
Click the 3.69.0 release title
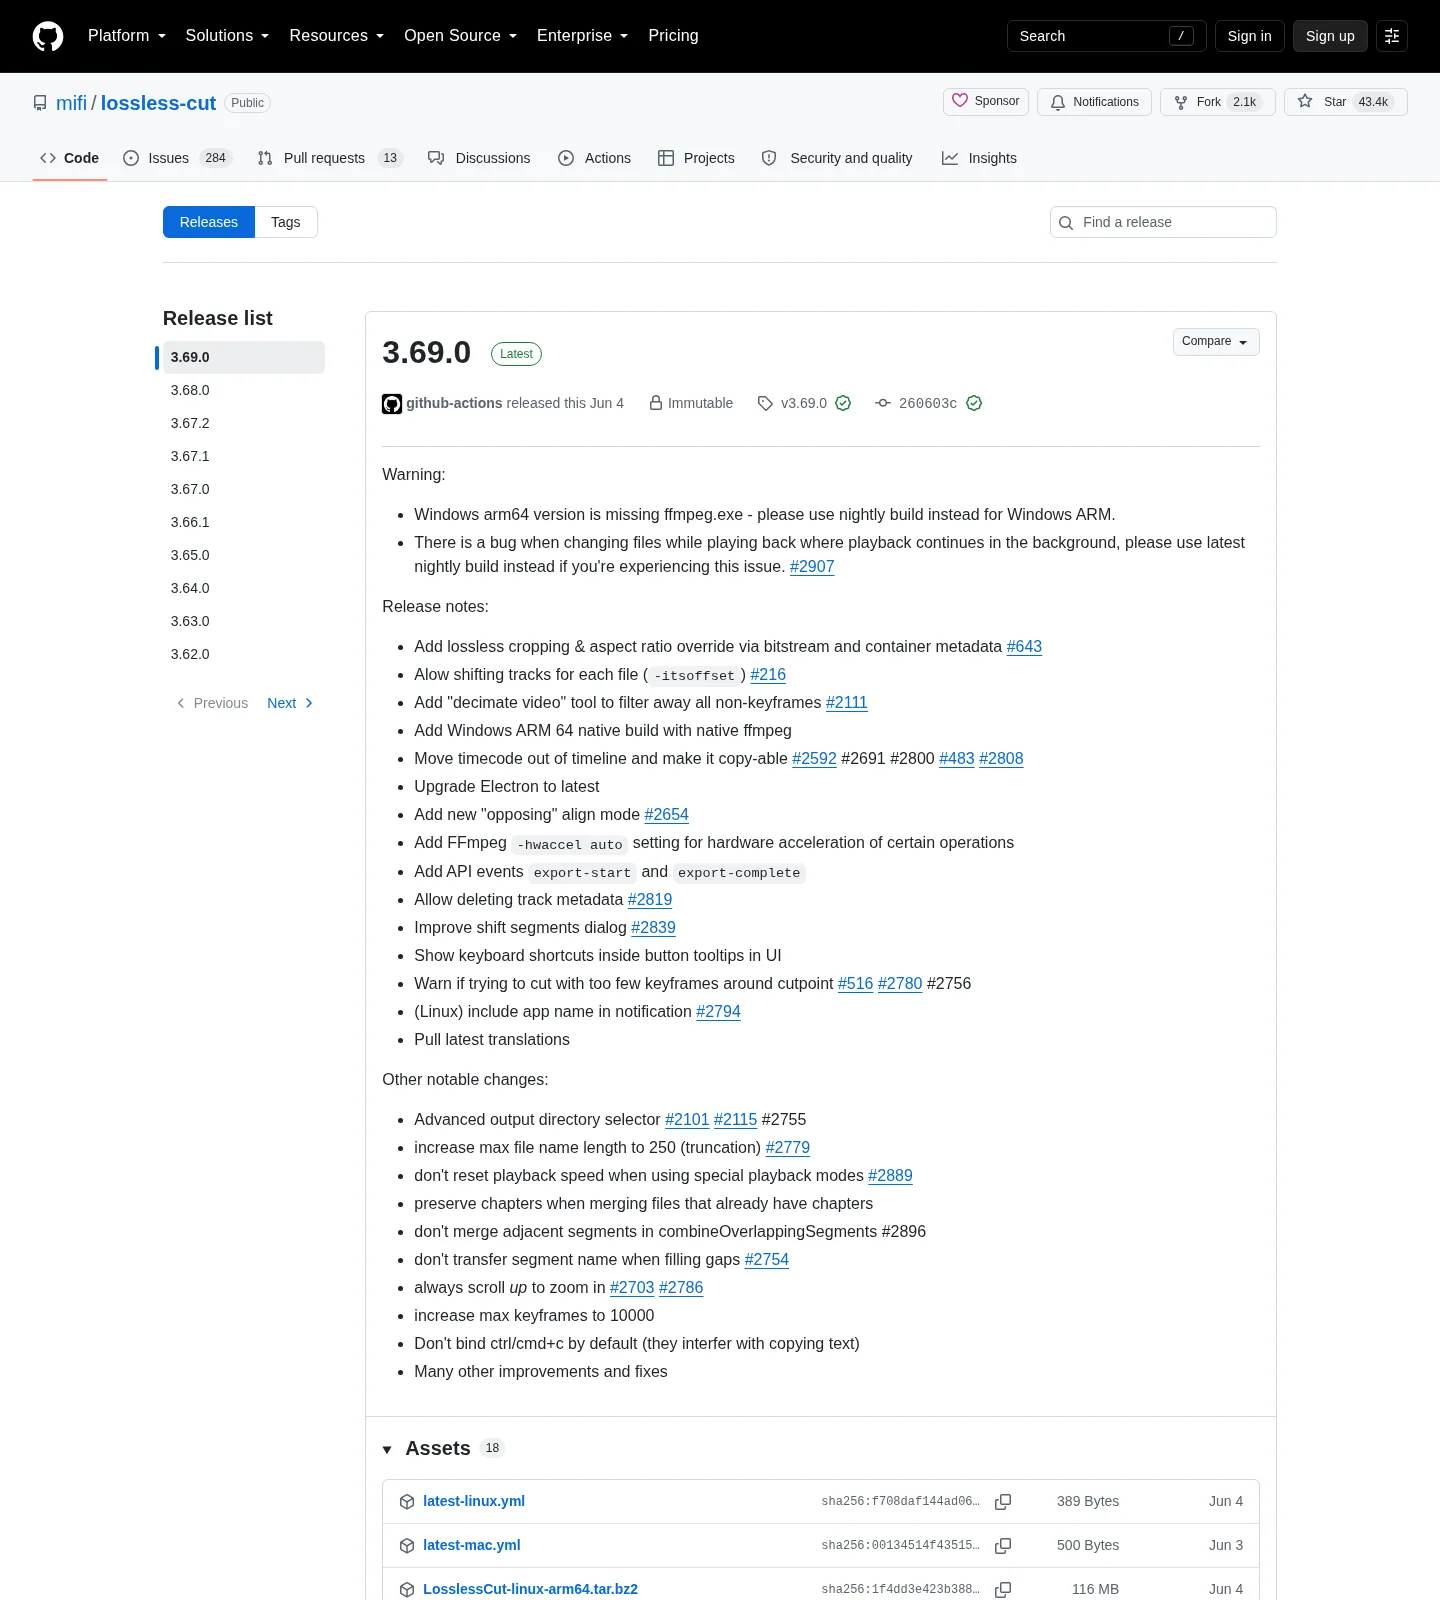click(426, 352)
